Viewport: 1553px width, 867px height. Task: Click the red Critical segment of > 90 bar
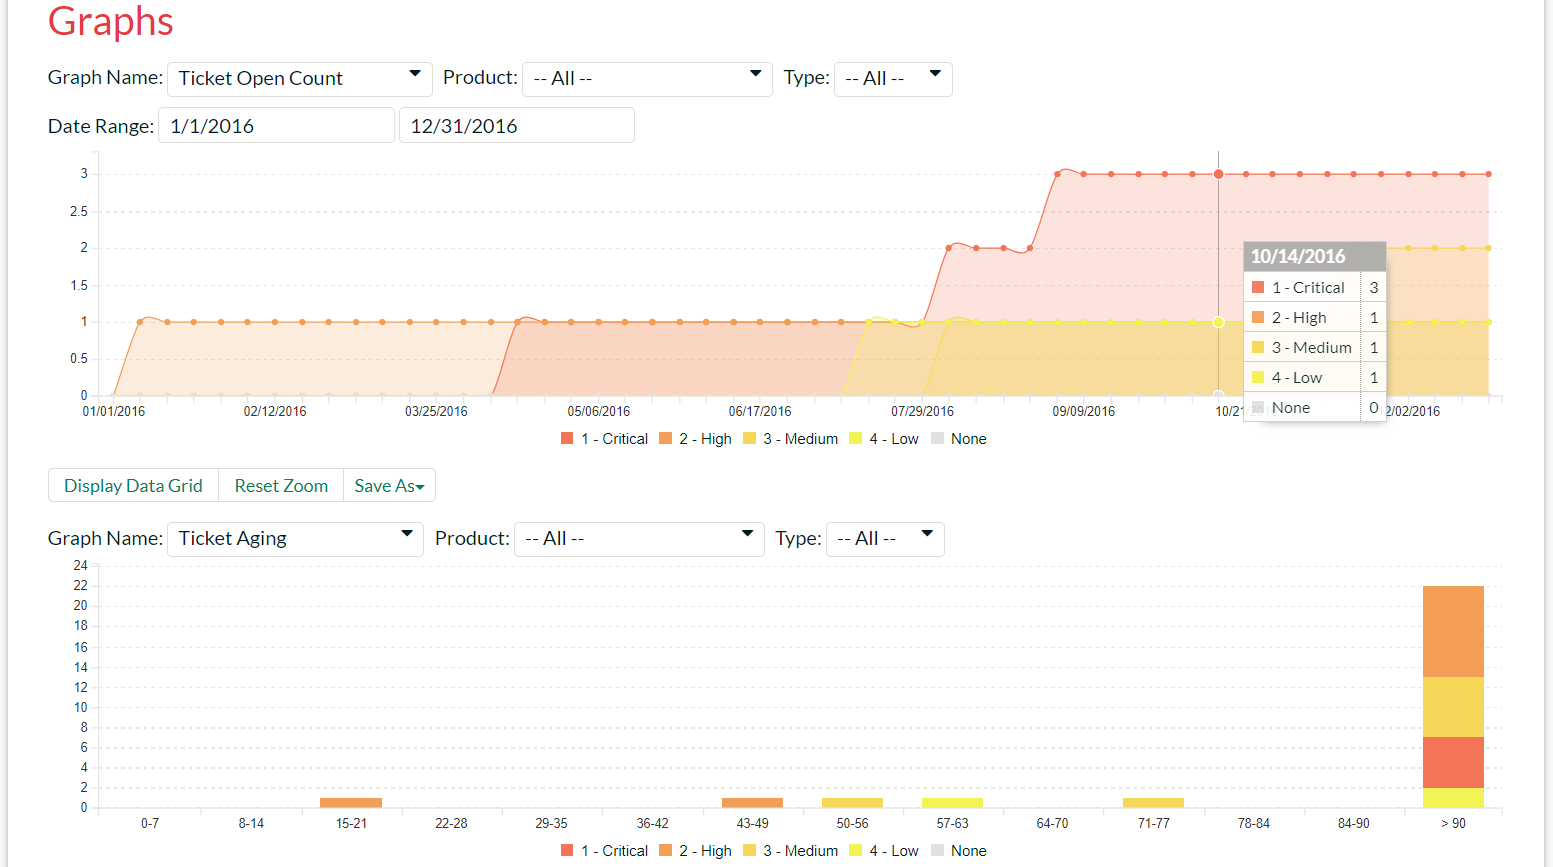pos(1453,762)
